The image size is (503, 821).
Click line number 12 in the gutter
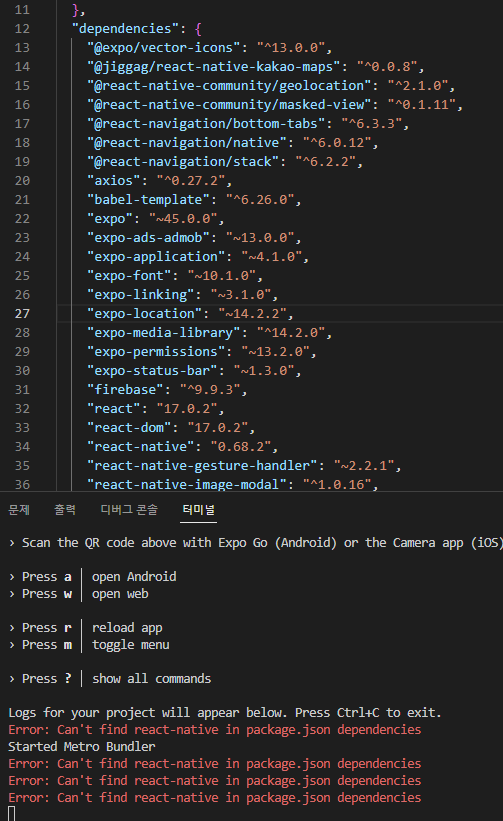pos(22,29)
